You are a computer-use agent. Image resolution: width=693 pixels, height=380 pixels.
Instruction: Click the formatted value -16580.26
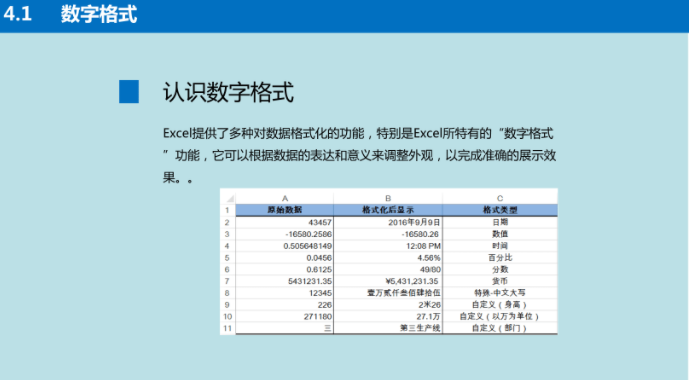pos(388,234)
